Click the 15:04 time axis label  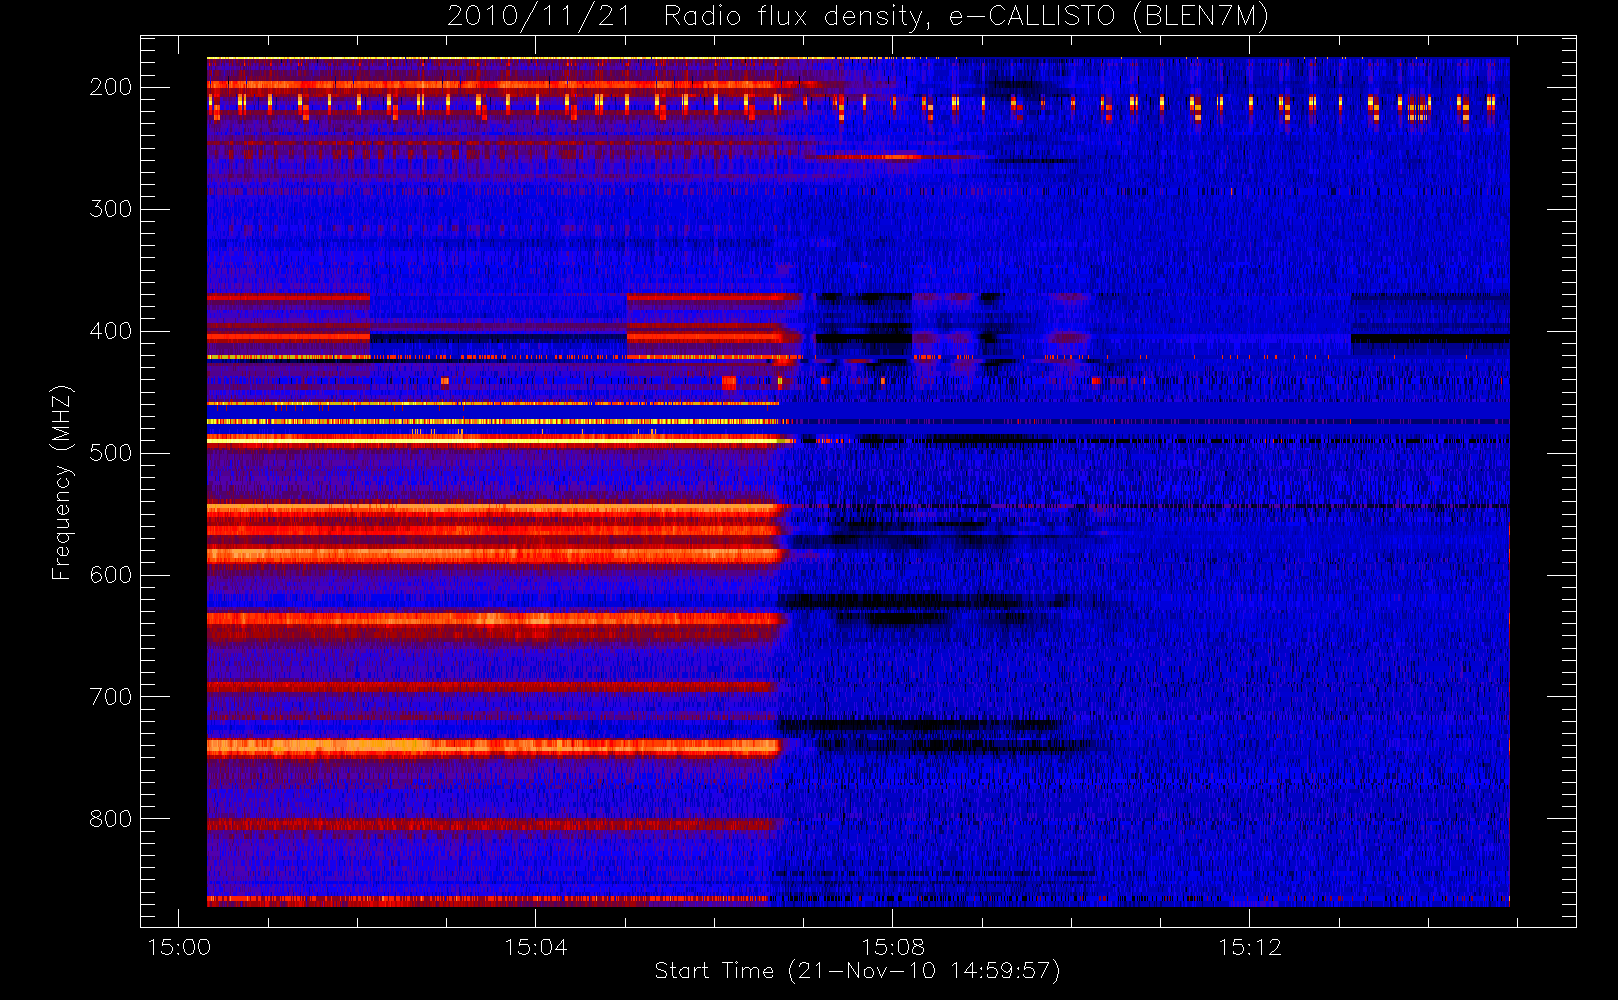pos(536,947)
